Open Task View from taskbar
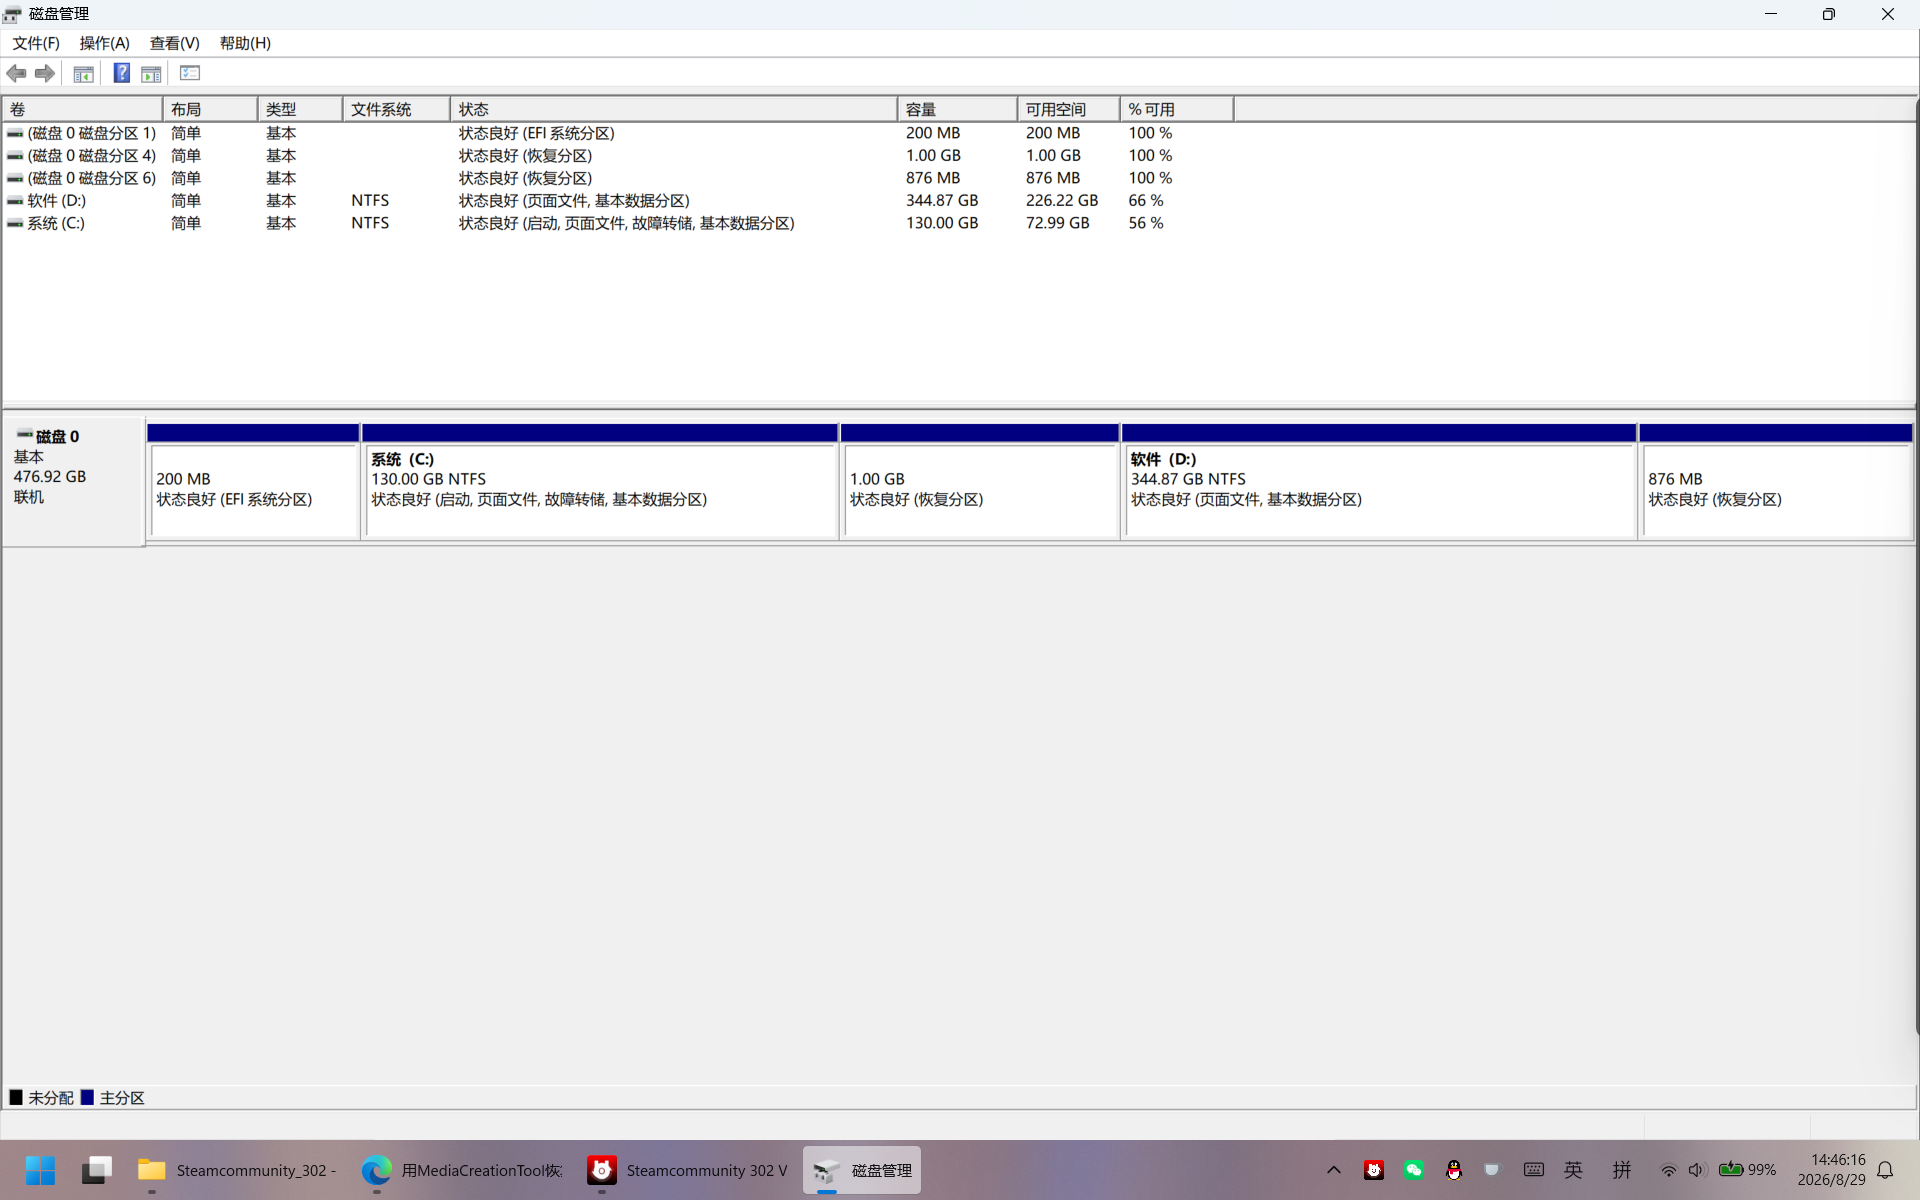This screenshot has width=1920, height=1200. 97,1170
